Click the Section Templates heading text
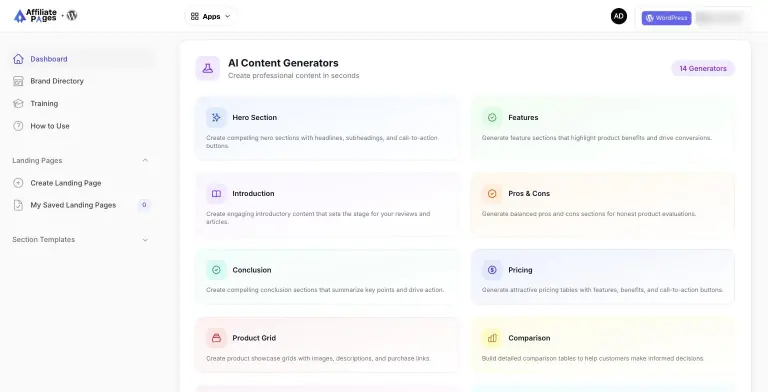Screen dimensions: 768x392 click(44, 240)
